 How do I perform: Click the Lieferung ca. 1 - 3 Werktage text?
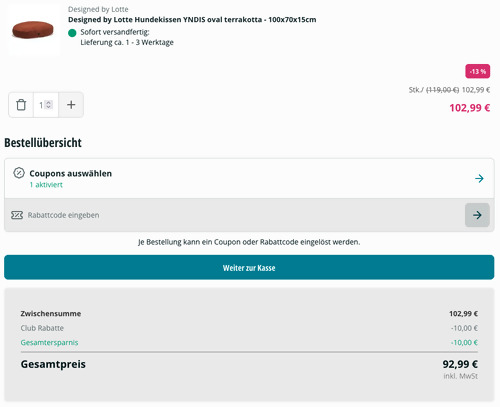tap(127, 42)
